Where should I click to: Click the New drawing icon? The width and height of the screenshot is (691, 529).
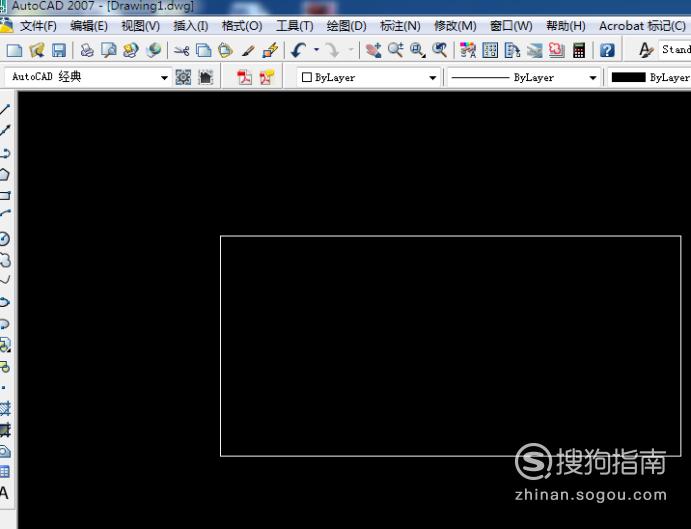(14, 50)
